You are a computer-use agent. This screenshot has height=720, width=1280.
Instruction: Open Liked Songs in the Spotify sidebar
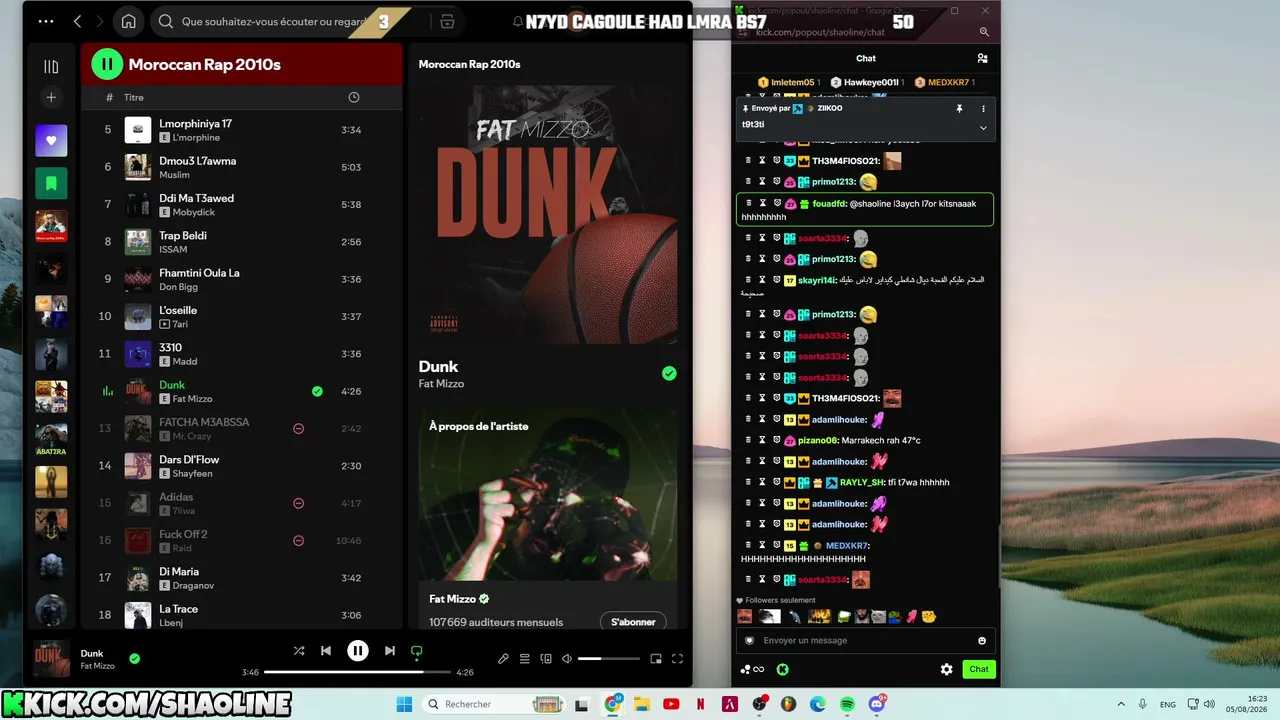pos(51,141)
